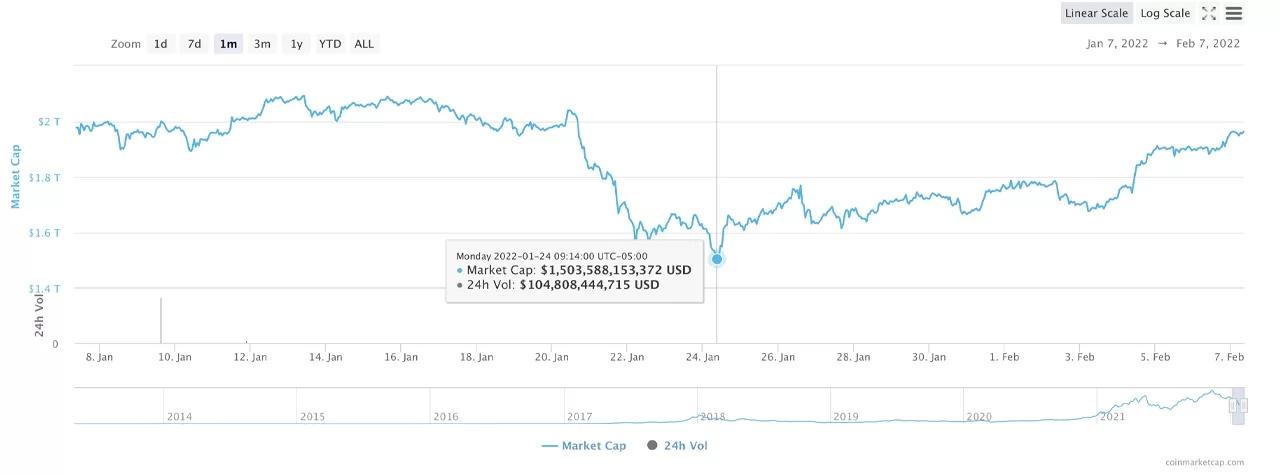This screenshot has height=475, width=1280.
Task: Show ALL historical data
Action: pos(364,44)
